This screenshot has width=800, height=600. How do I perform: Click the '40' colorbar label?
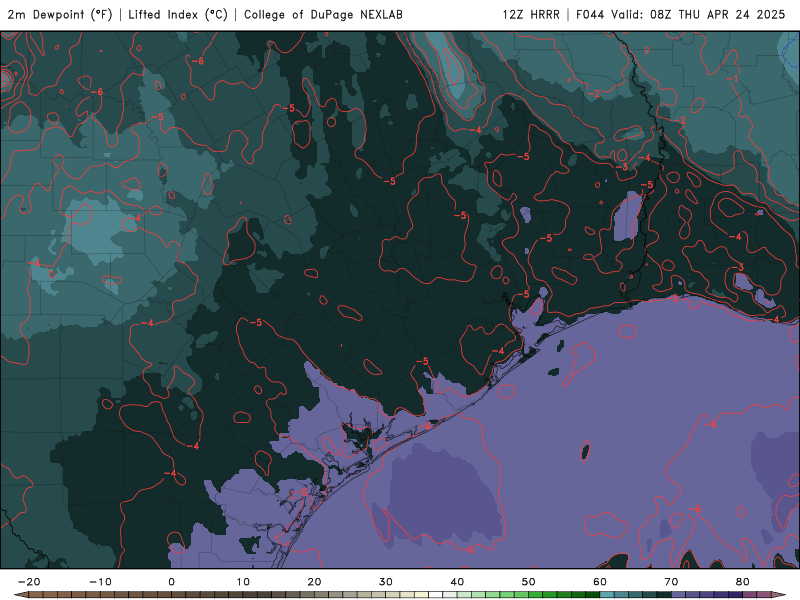coord(457,582)
